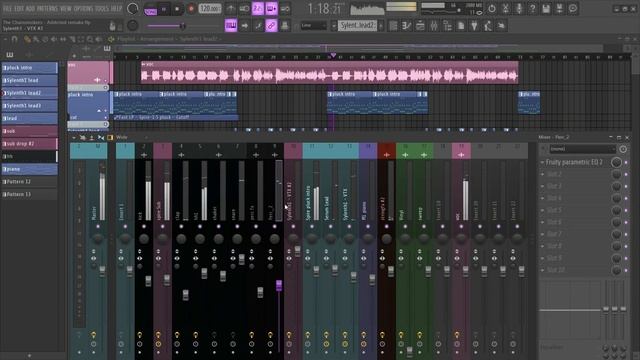640x360 pixels.
Task: Expand the Slot 8 arrow
Action: 542,246
